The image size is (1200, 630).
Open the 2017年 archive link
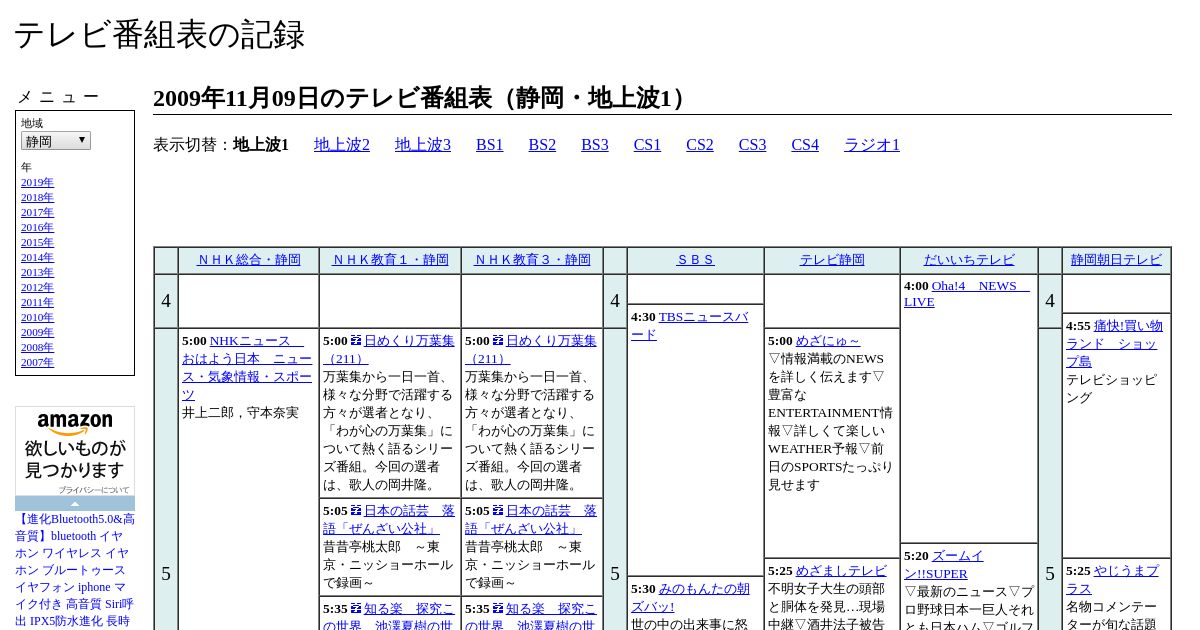point(37,213)
